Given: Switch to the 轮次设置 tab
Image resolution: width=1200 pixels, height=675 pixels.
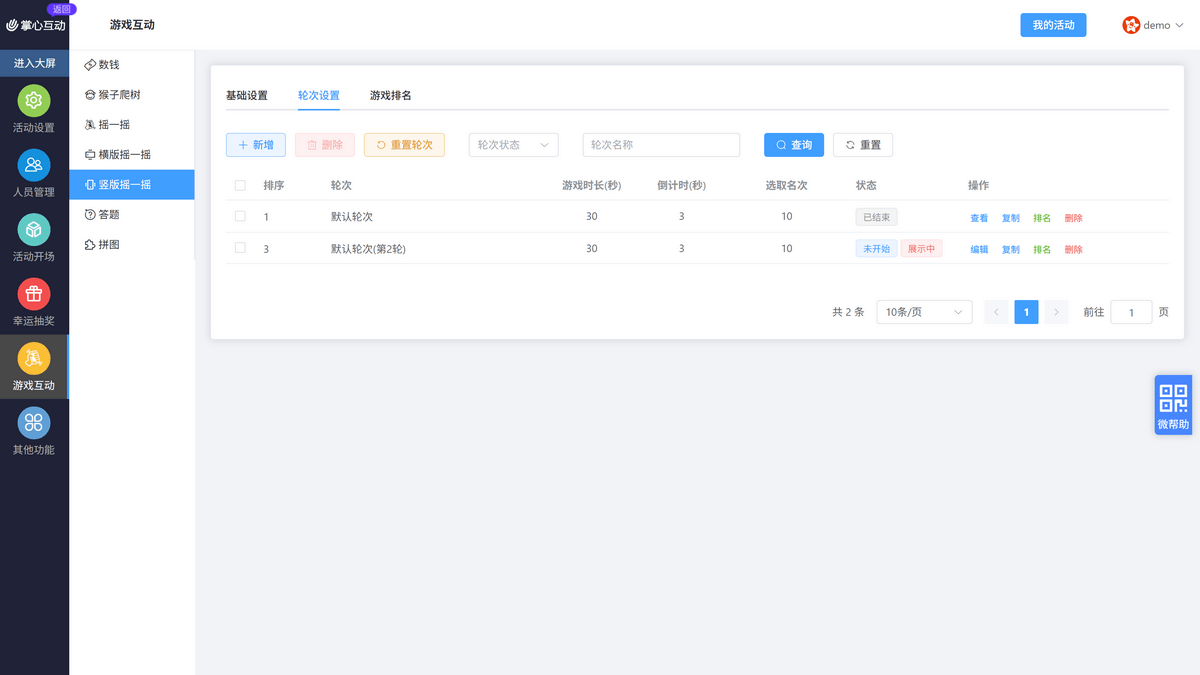Looking at the screenshot, I should coord(319,95).
